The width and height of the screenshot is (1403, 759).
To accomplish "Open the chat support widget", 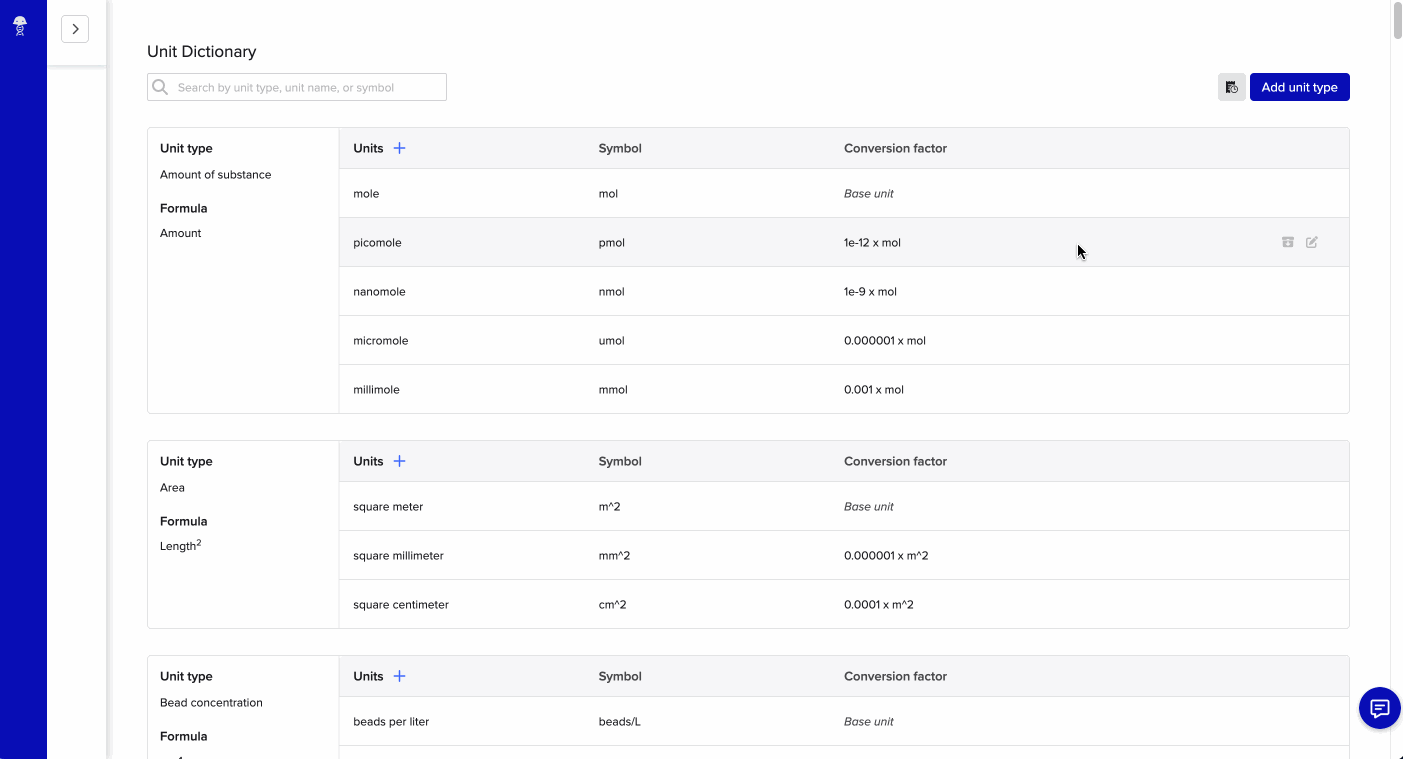I will [1379, 709].
